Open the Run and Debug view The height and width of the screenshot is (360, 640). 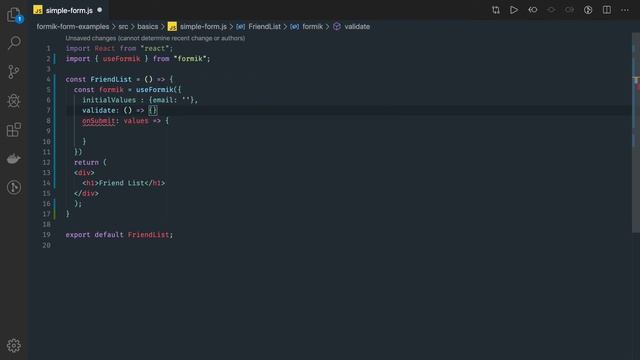(14, 101)
